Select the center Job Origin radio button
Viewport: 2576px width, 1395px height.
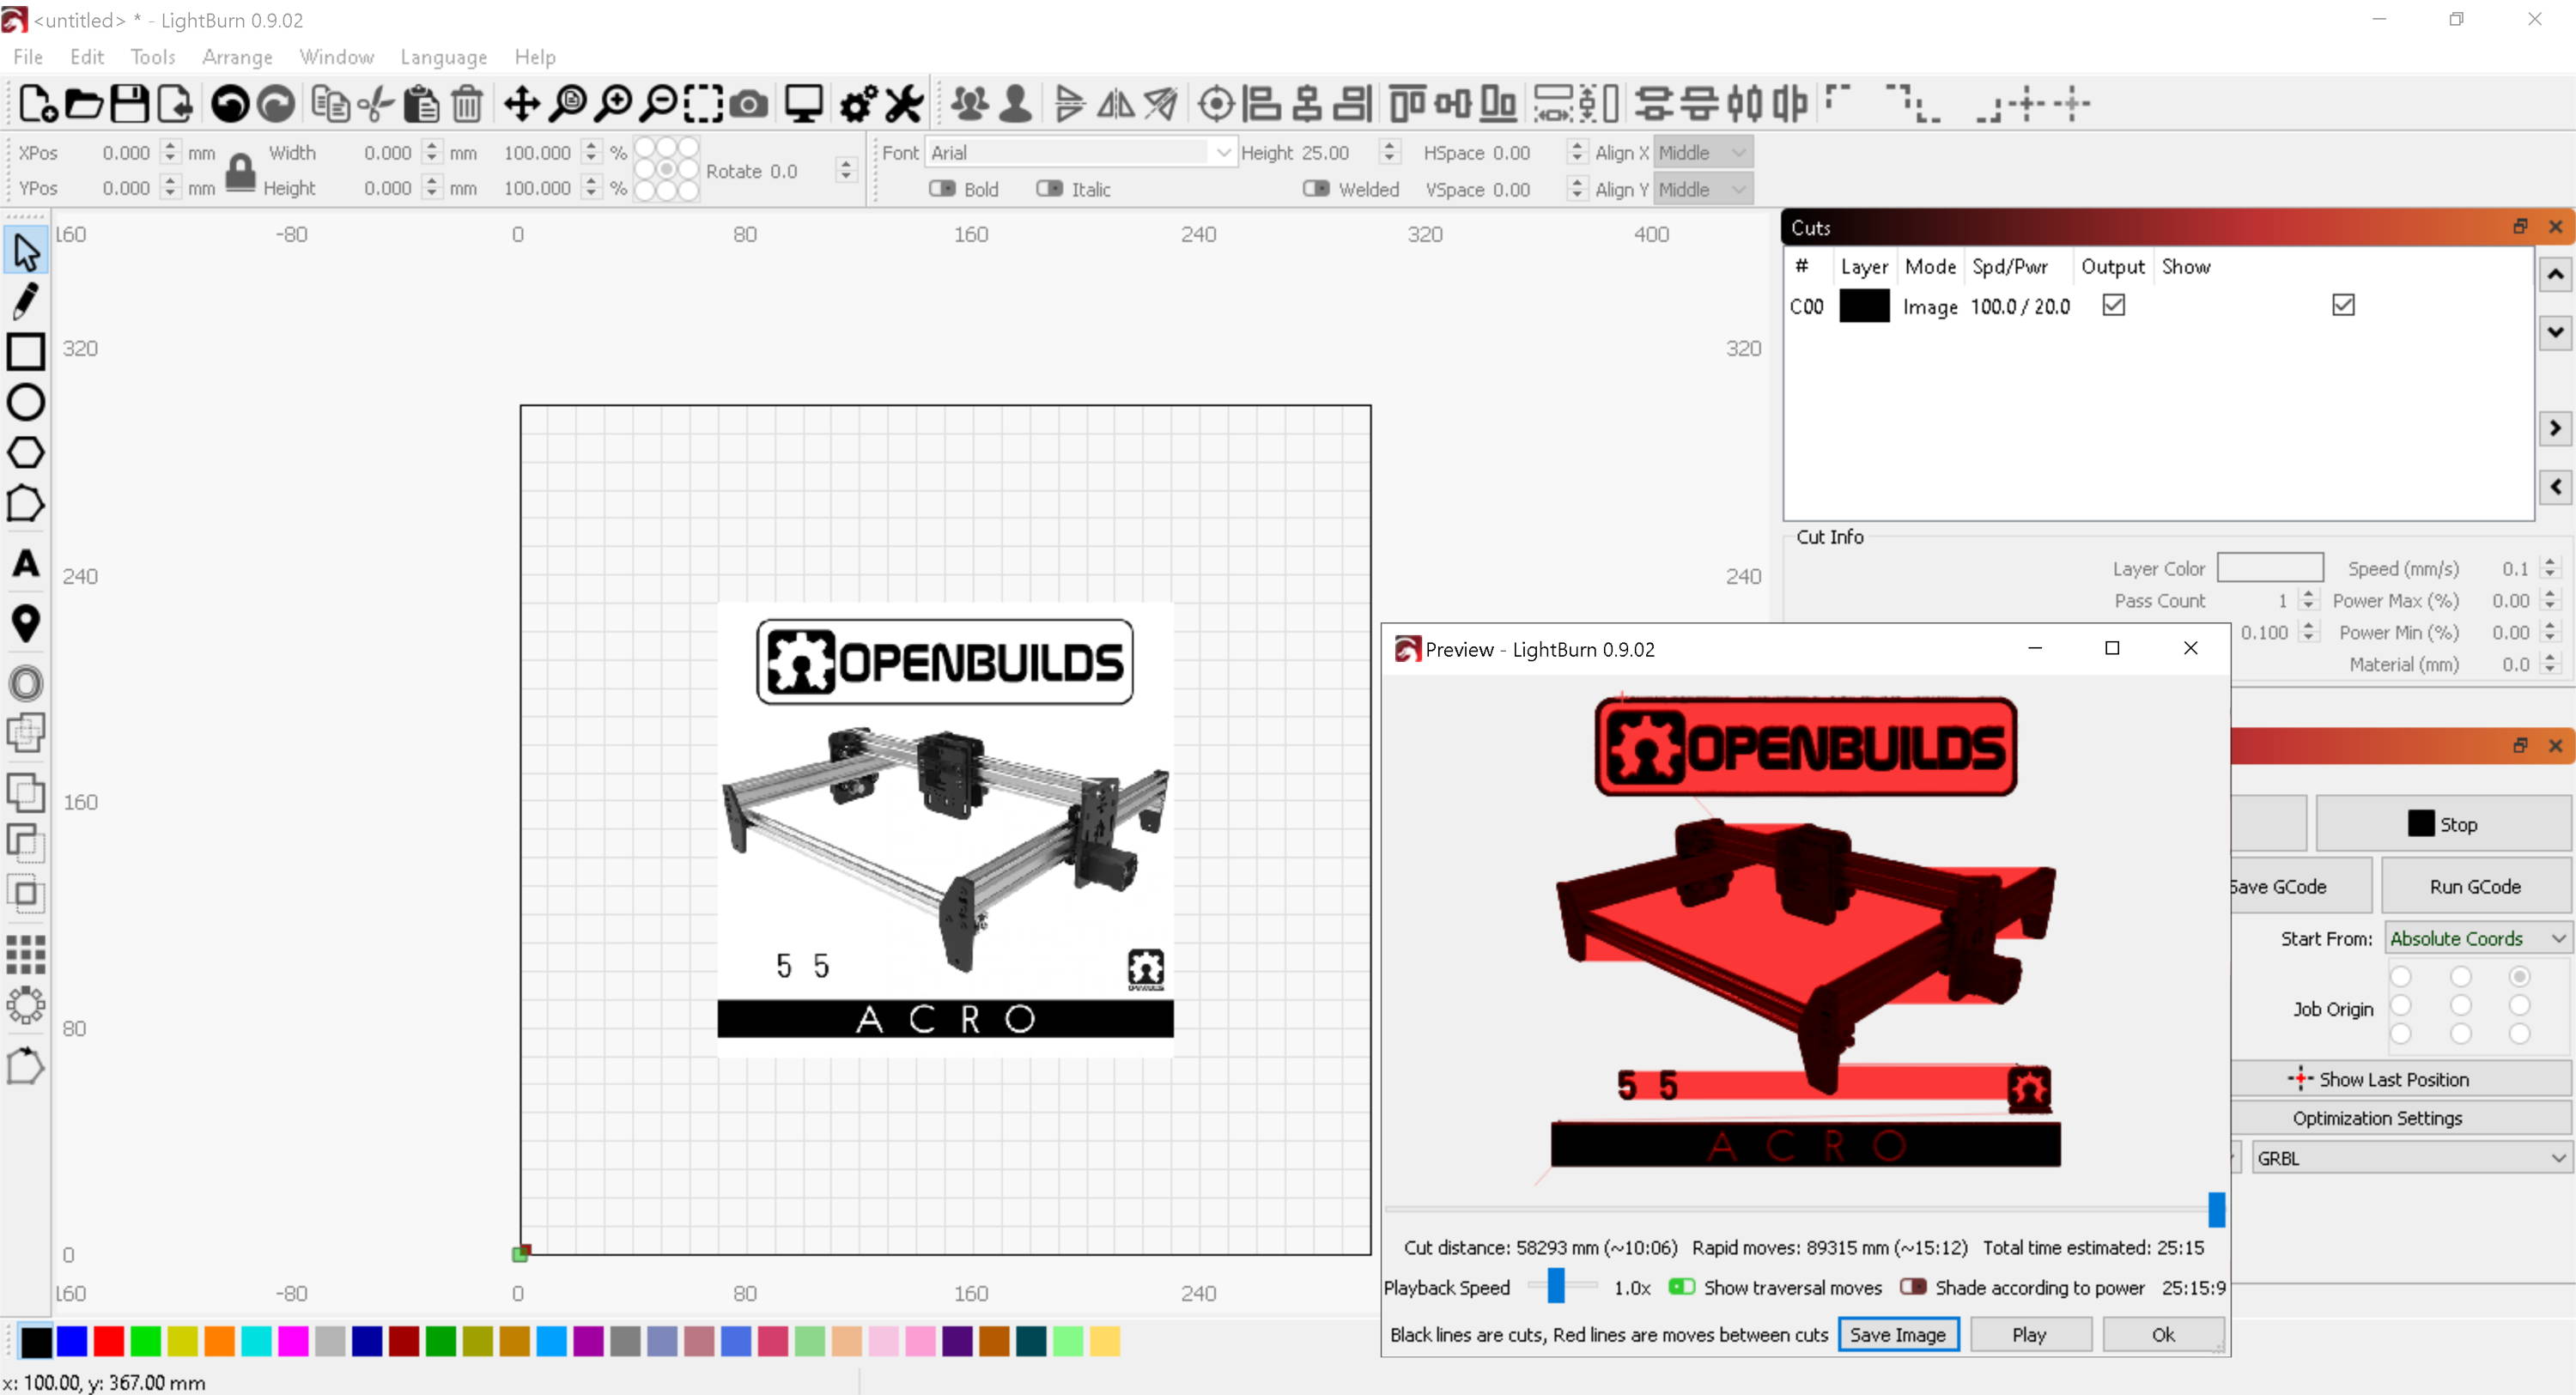coord(2460,1005)
